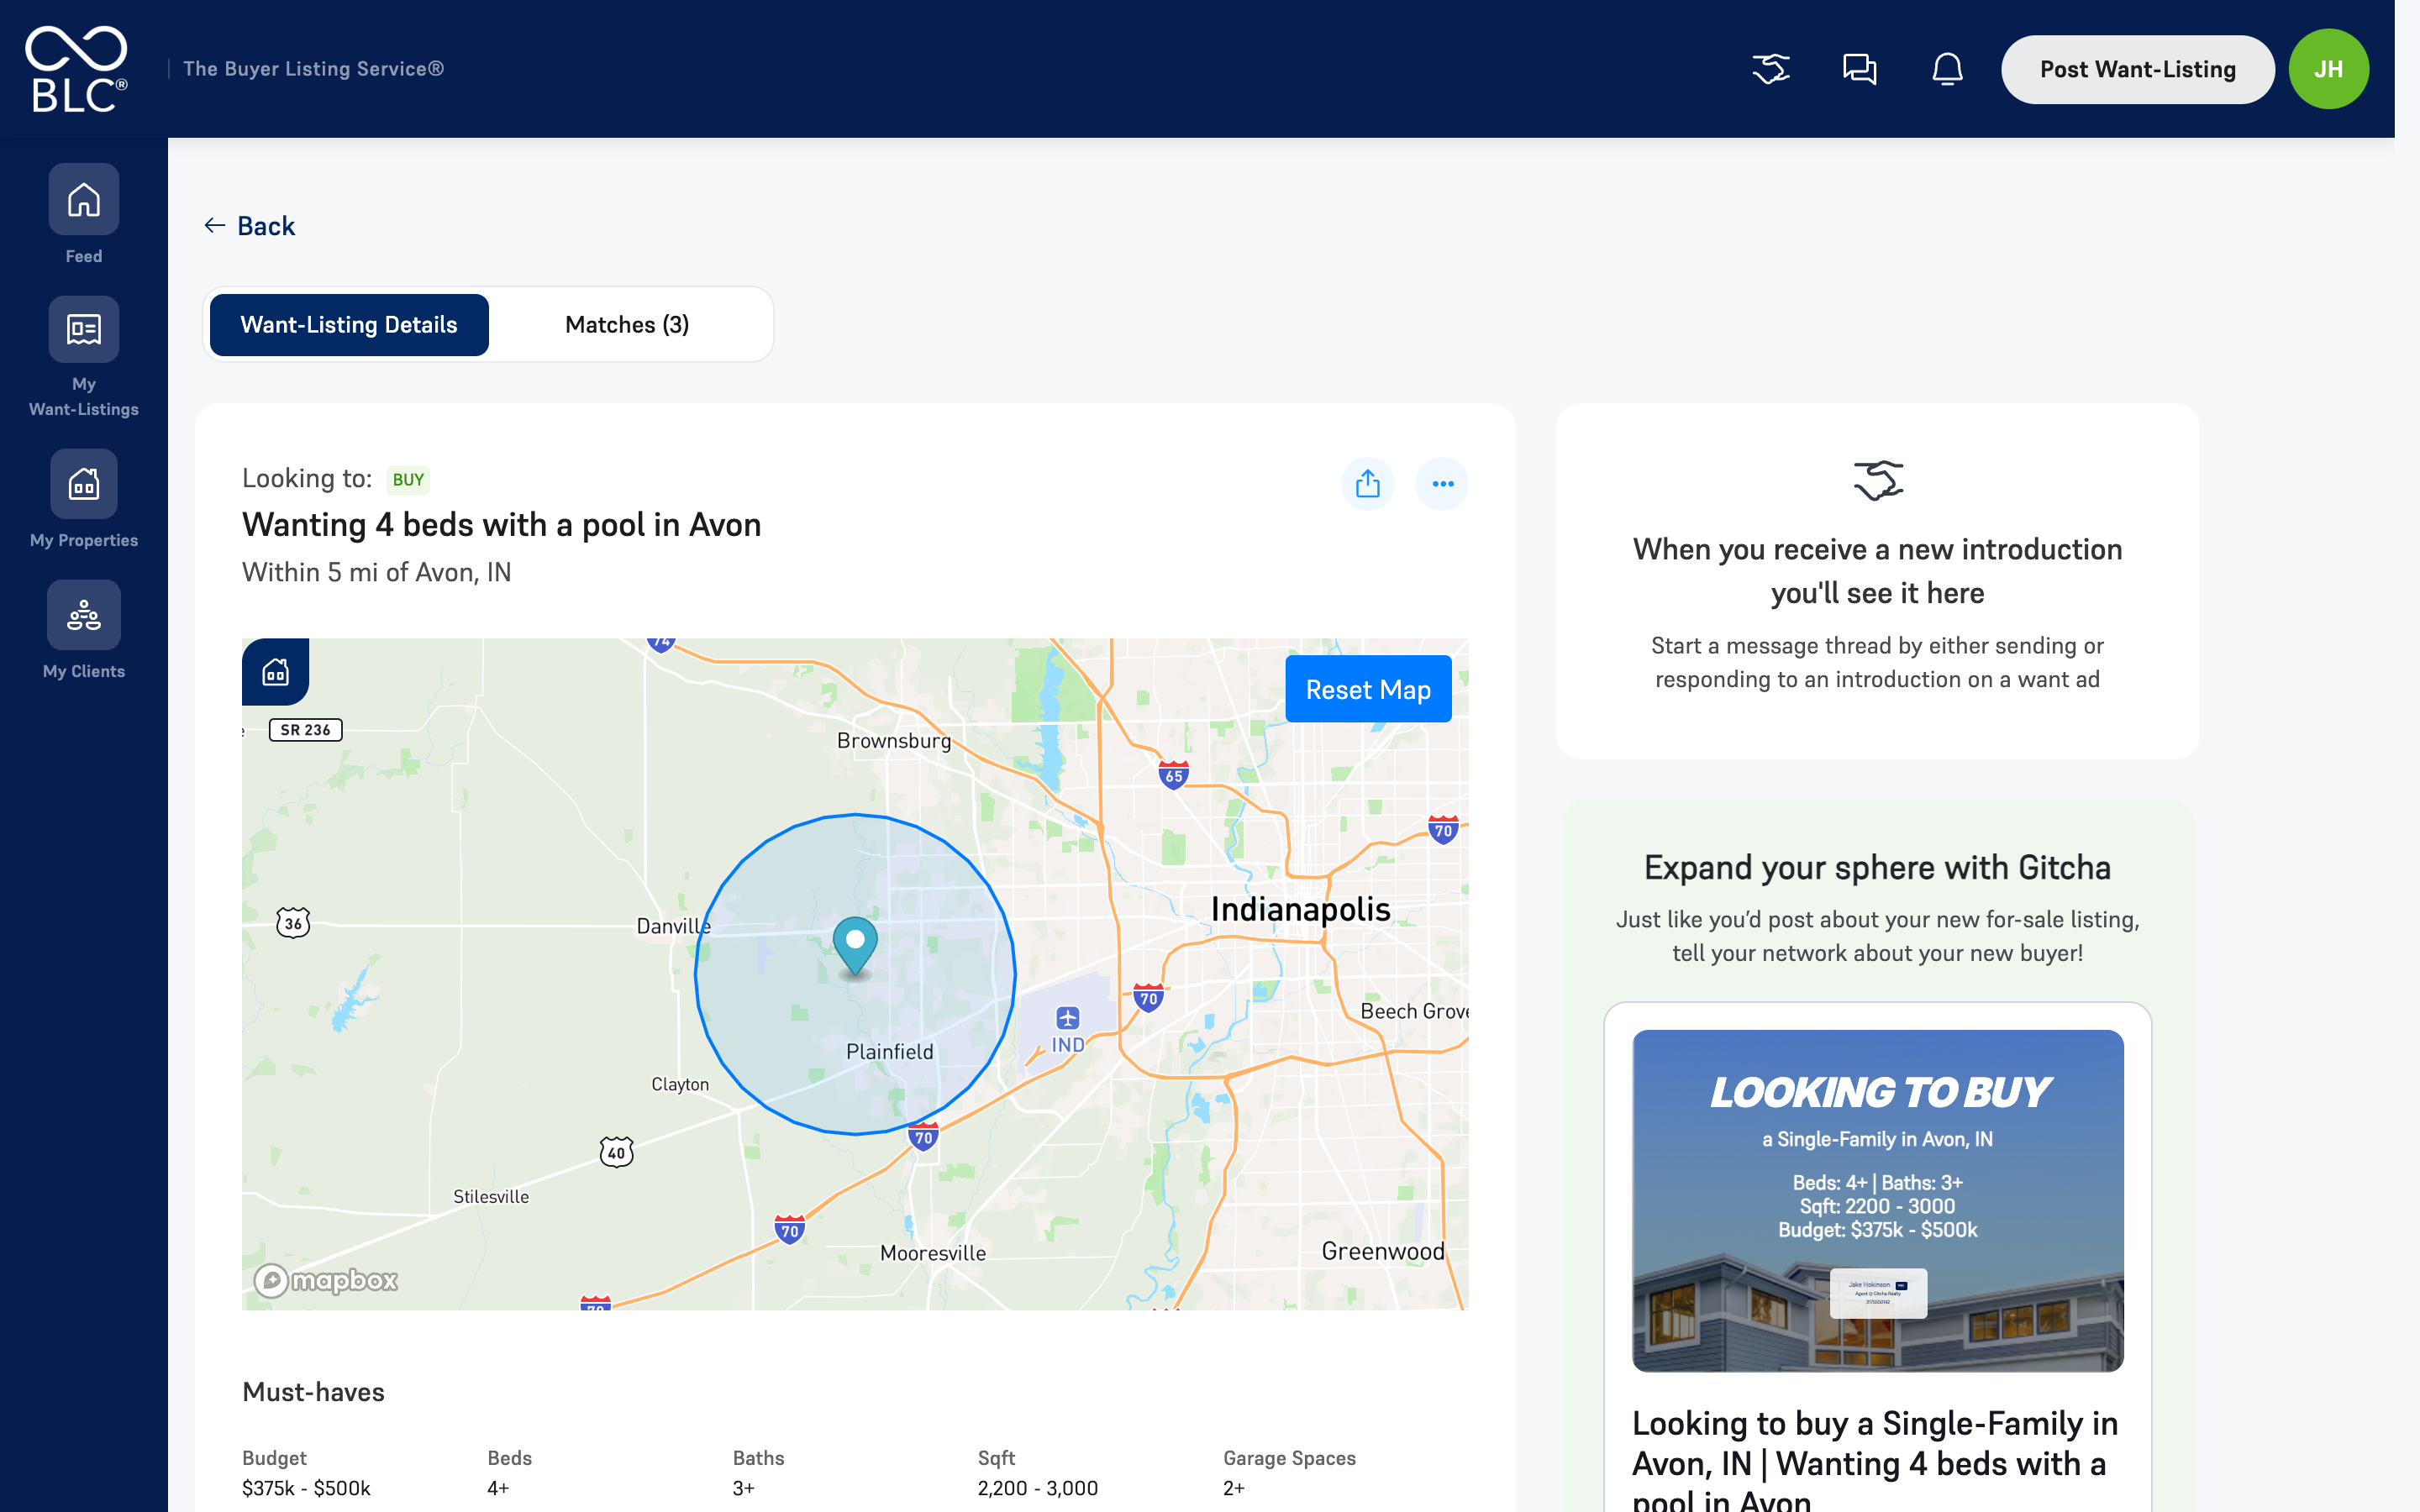The height and width of the screenshot is (1512, 2420).
Task: Click the Mooresville label on the map
Action: pyautogui.click(x=933, y=1253)
